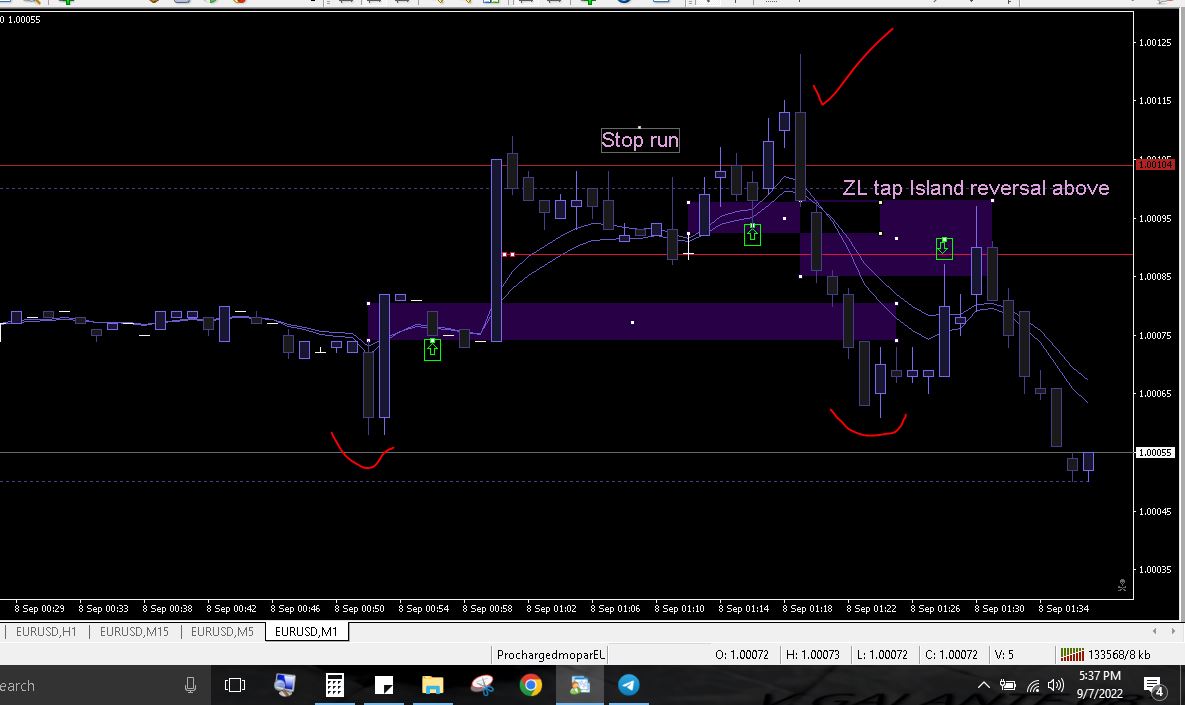Image resolution: width=1185 pixels, height=705 pixels.
Task: Click the 8 Sep 00:50 time axis label
Action: point(359,608)
